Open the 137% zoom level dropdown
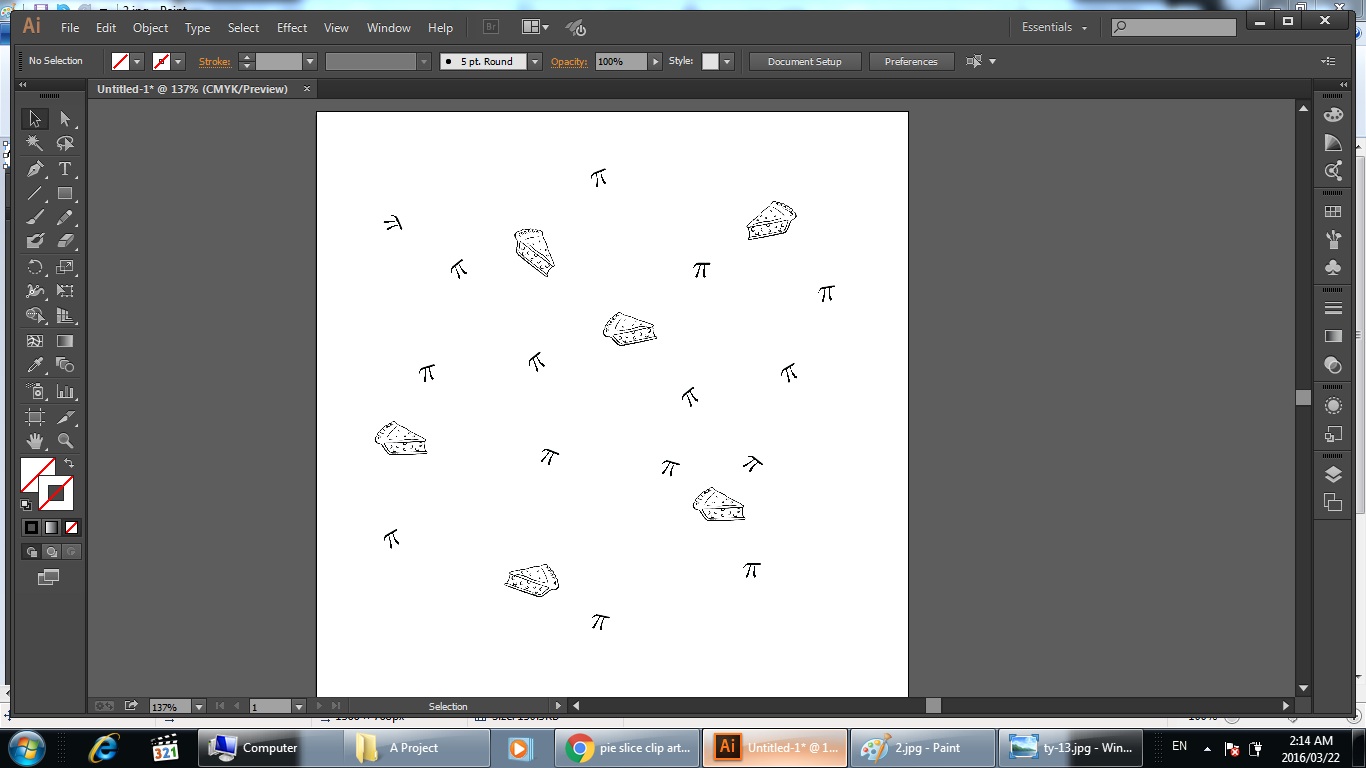Image resolution: width=1366 pixels, height=768 pixels. [x=198, y=706]
